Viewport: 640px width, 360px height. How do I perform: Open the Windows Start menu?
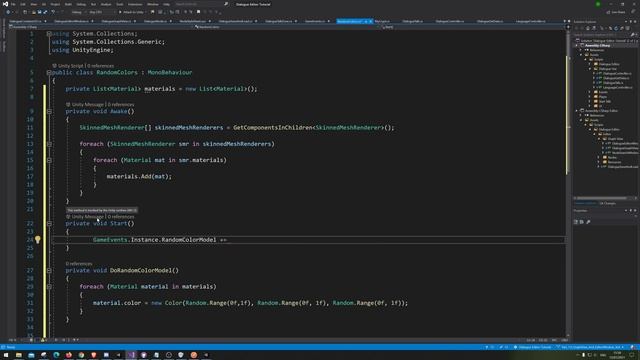point(6,355)
